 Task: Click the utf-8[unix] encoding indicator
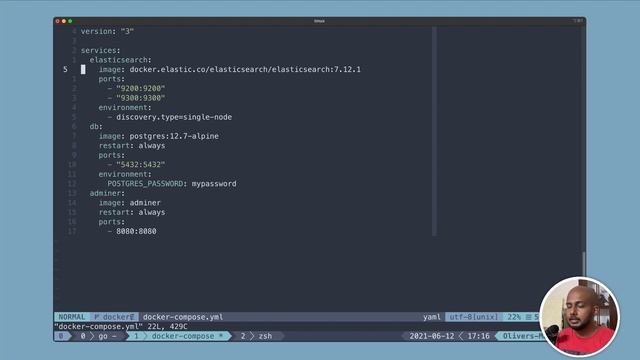tap(473, 317)
